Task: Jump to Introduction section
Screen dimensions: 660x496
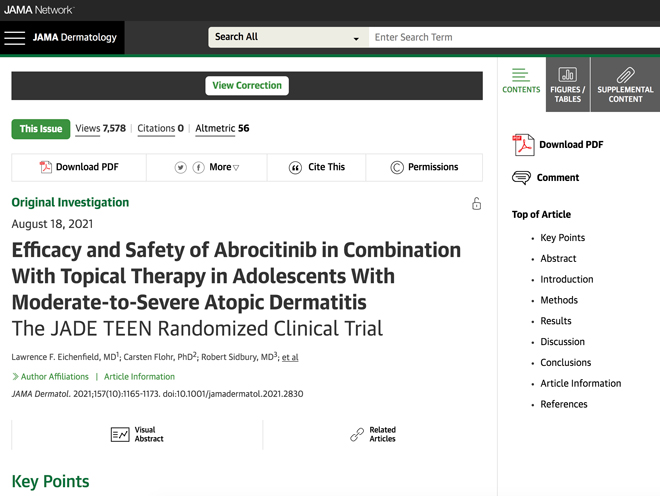Action: pyautogui.click(x=567, y=279)
